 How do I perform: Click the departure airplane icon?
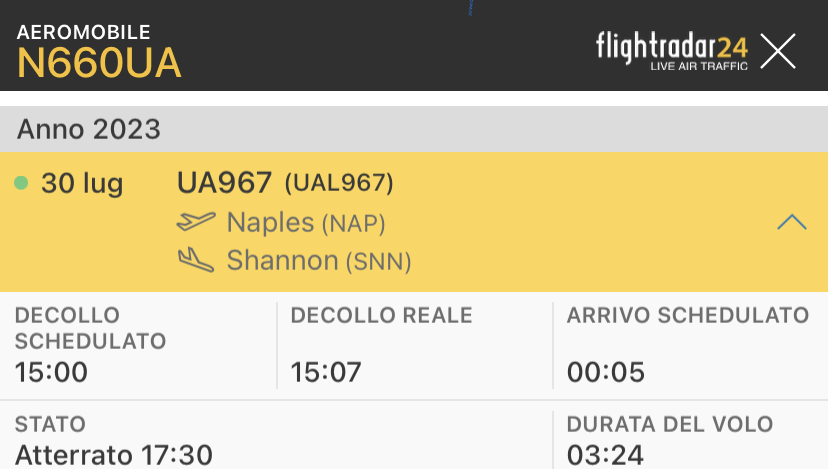click(x=196, y=222)
